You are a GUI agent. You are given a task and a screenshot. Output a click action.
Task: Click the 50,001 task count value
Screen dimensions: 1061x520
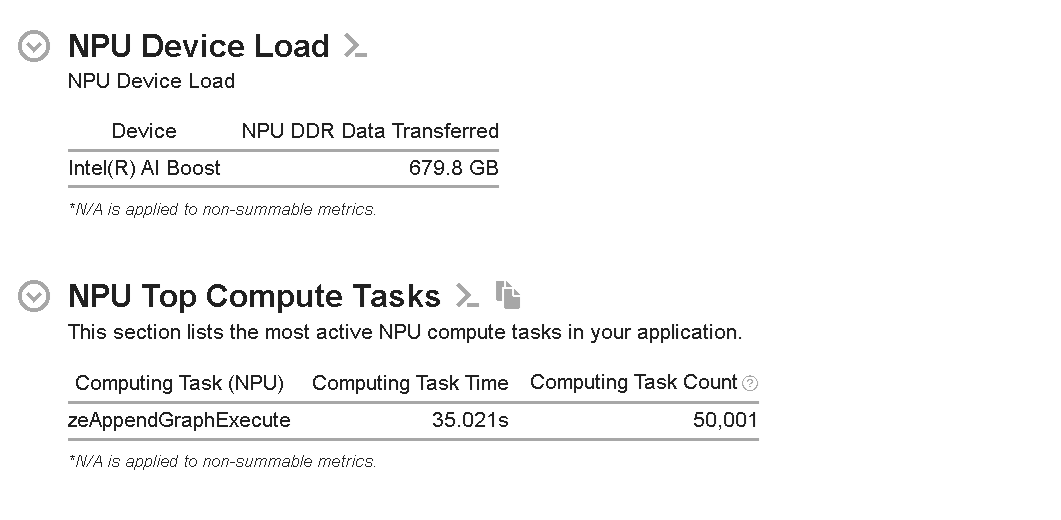point(725,420)
